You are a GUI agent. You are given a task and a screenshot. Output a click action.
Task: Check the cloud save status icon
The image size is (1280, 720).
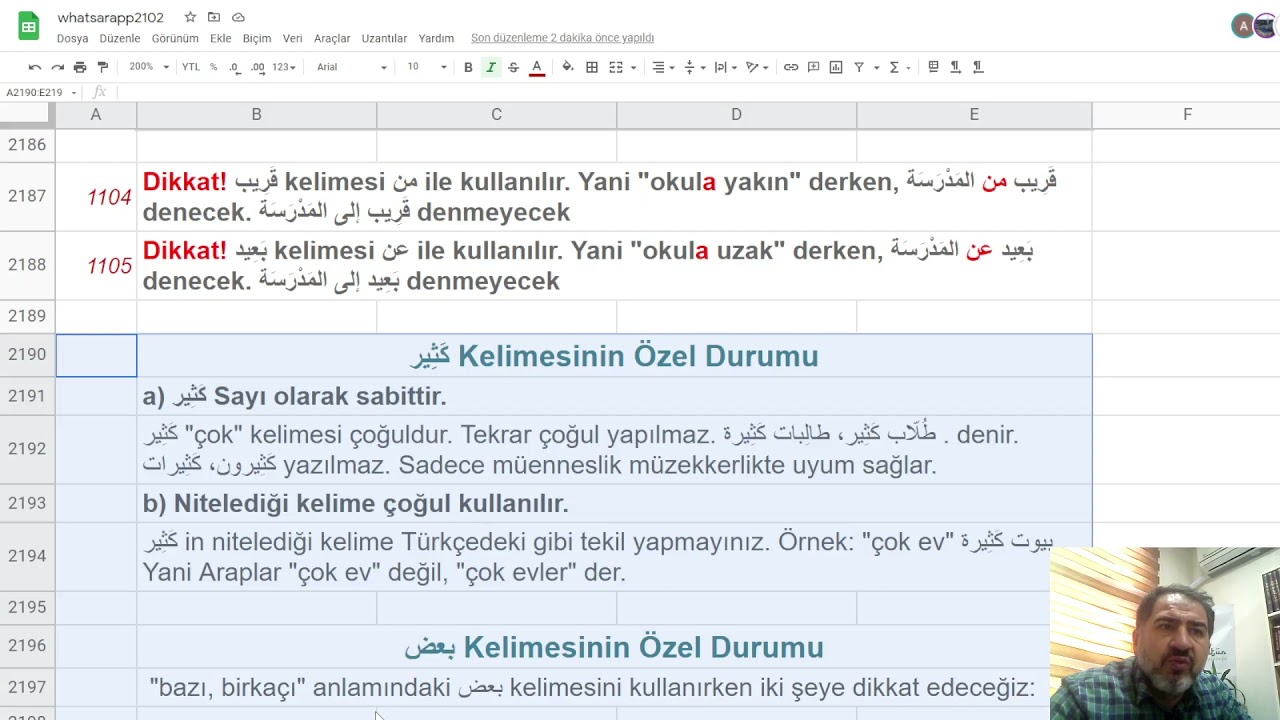[x=238, y=17]
